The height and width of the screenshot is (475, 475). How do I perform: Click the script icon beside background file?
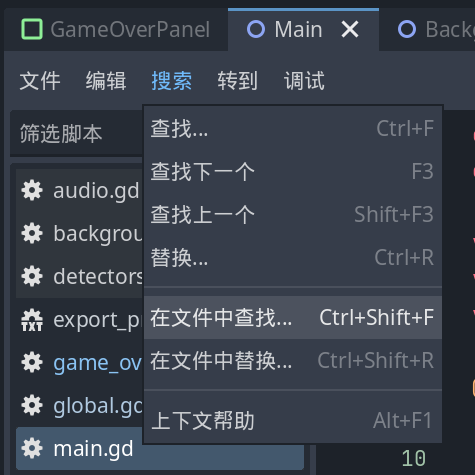tap(32, 234)
